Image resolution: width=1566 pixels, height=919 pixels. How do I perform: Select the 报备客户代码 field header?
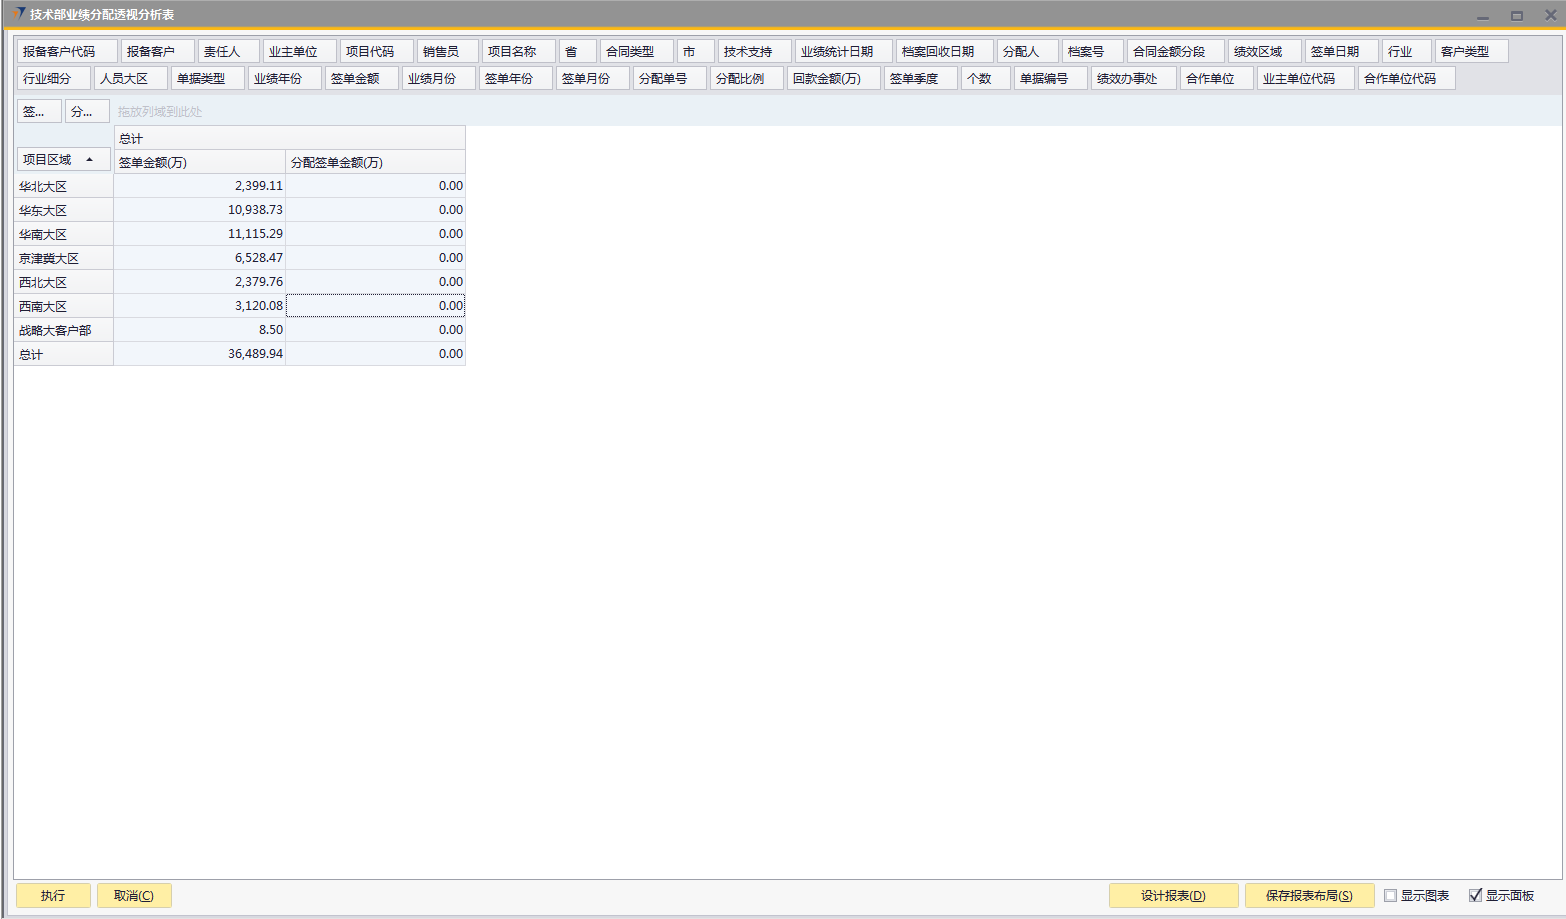[x=66, y=51]
